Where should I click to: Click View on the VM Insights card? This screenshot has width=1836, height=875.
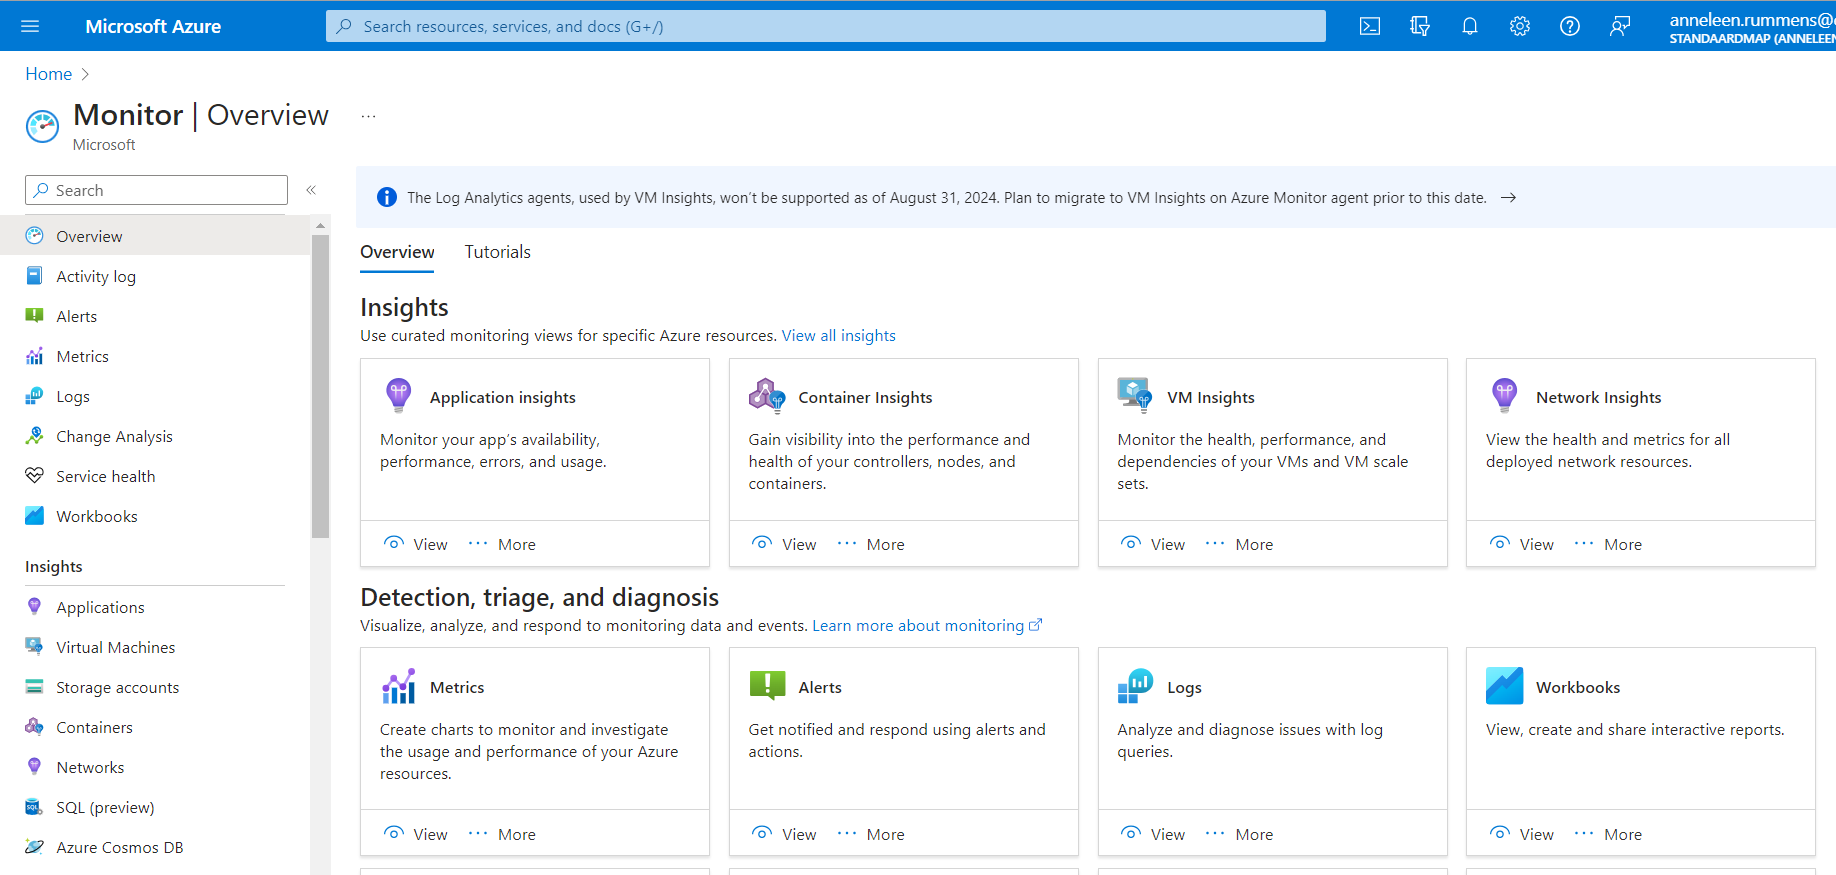pos(1153,544)
